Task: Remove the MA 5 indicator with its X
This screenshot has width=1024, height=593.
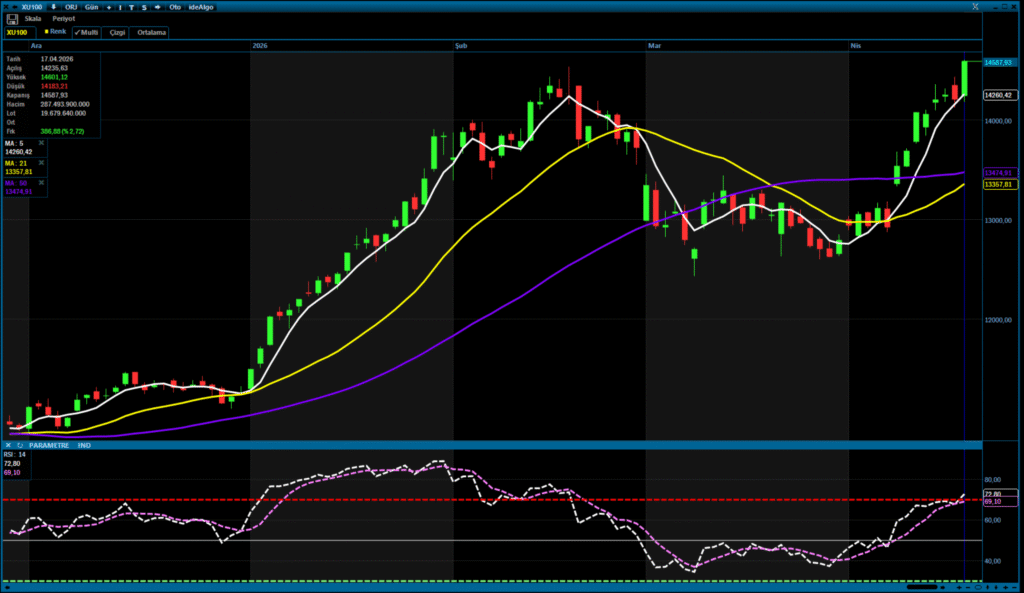Action: tap(42, 143)
